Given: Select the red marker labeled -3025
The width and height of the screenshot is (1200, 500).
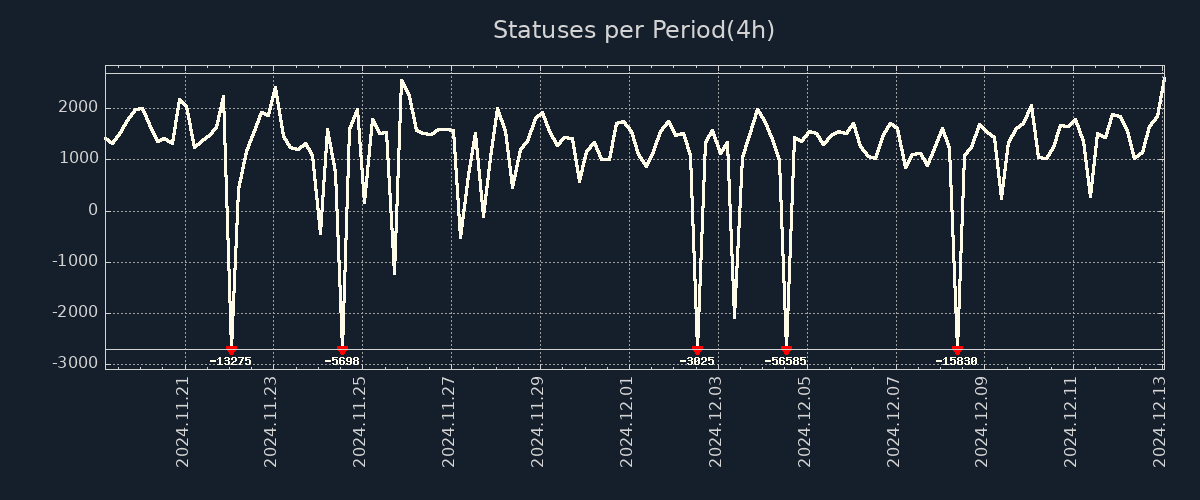Looking at the screenshot, I should [x=697, y=350].
